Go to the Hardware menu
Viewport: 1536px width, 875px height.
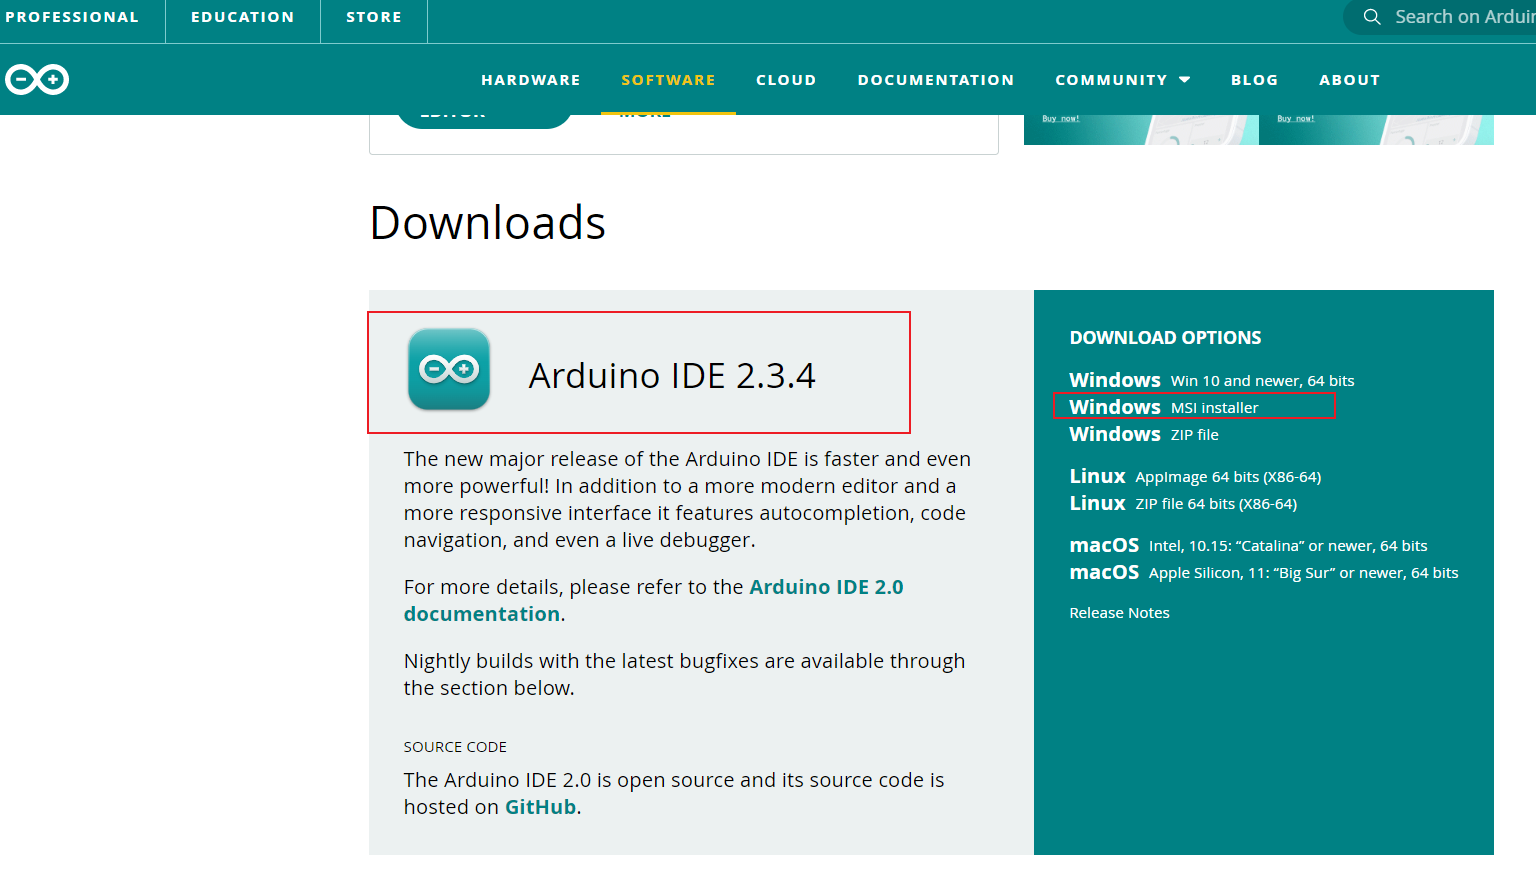531,80
